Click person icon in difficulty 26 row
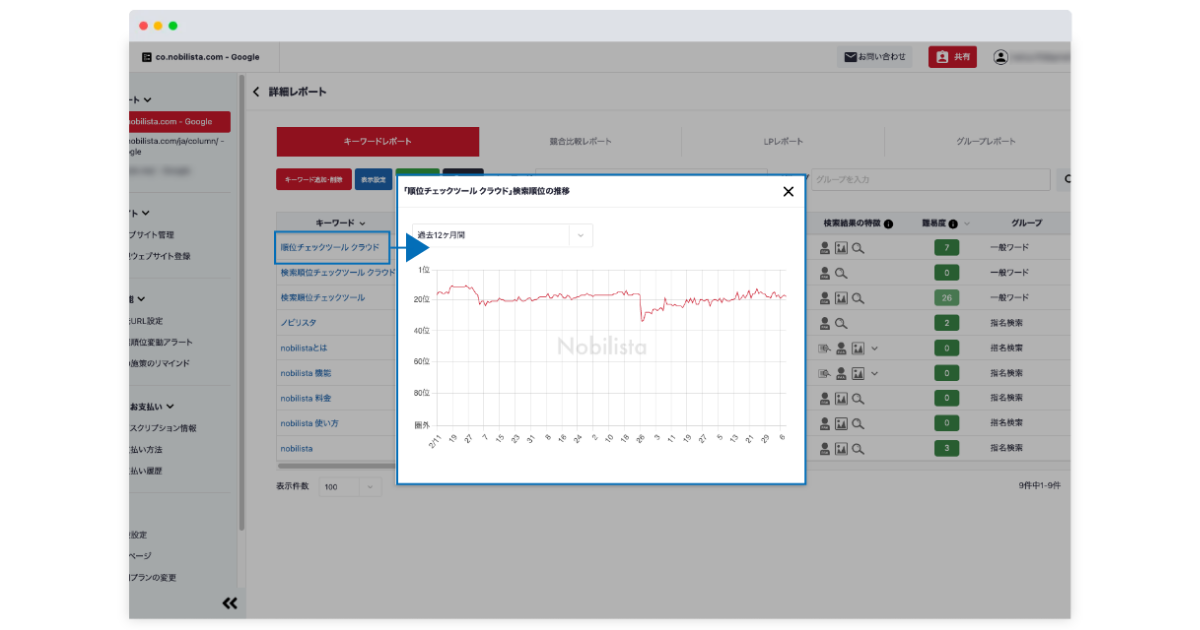1200x630 pixels. 825,298
